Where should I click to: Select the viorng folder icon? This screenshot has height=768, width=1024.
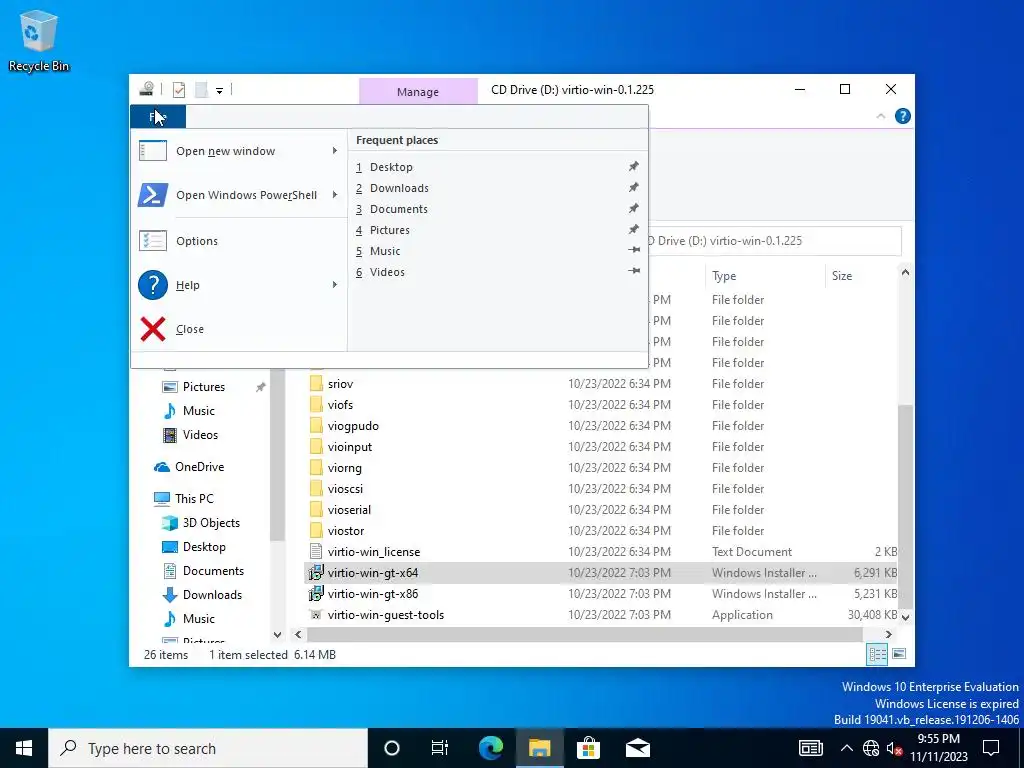click(316, 468)
